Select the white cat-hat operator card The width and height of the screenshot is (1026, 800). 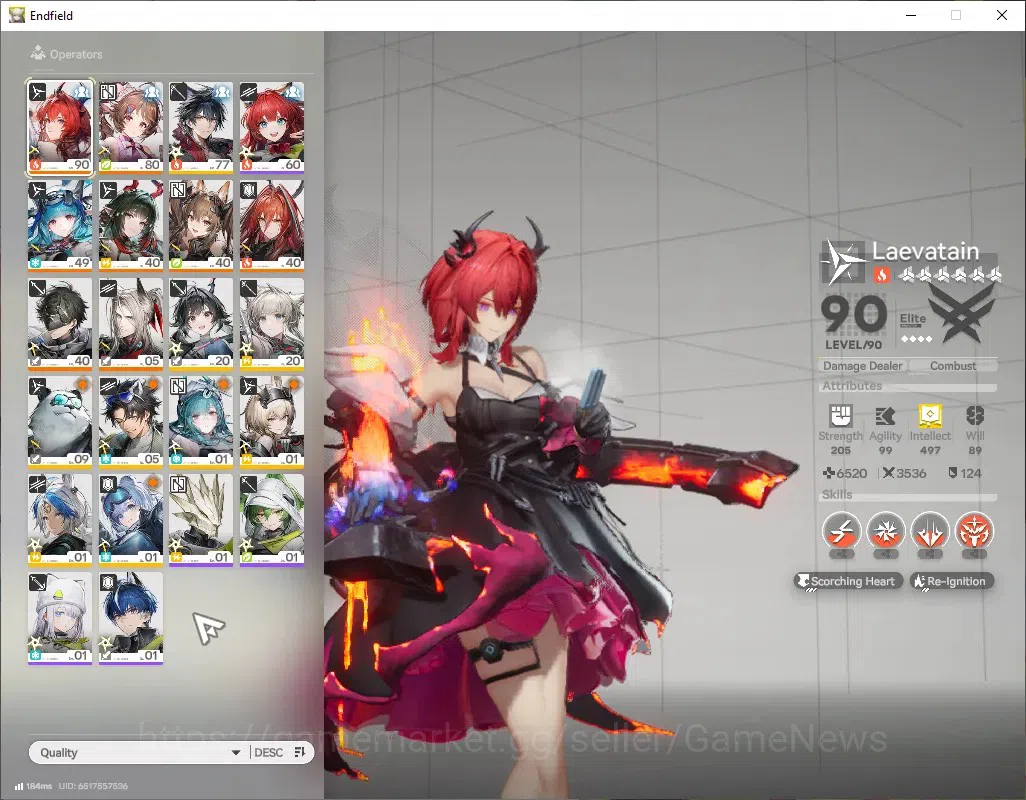click(x=60, y=618)
